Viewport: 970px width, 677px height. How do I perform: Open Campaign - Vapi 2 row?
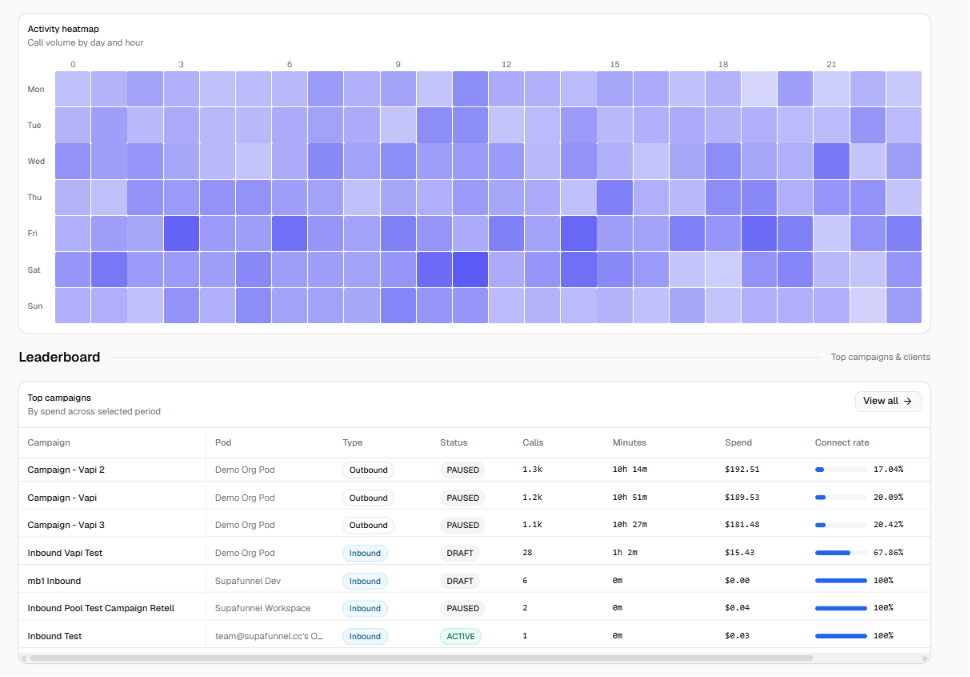pos(474,470)
